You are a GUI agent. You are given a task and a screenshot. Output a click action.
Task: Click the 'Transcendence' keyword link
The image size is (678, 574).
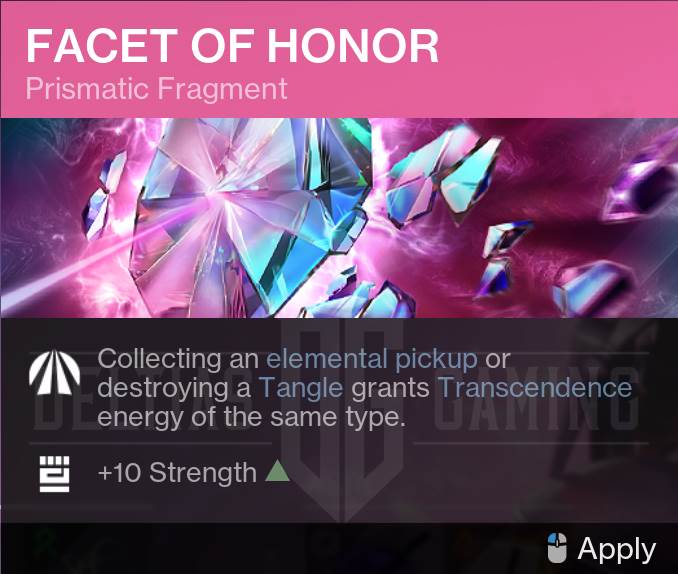tap(535, 387)
